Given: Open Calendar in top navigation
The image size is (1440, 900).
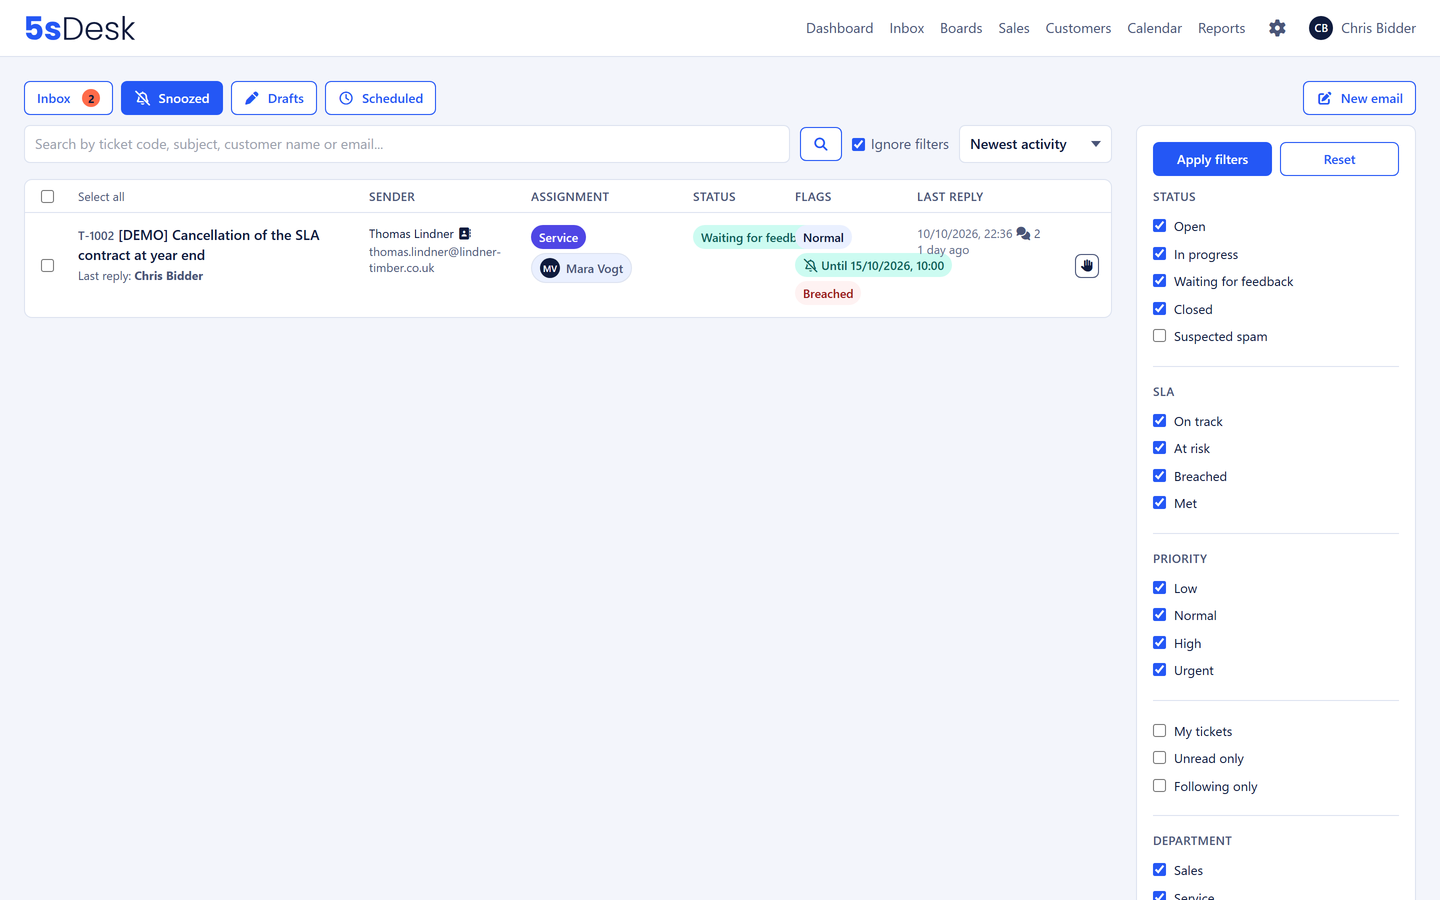Looking at the screenshot, I should click(1154, 28).
